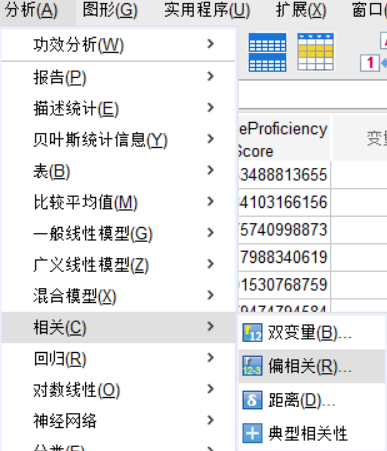Open the 实用程序(U) menu
The image size is (387, 451).
[207, 10]
